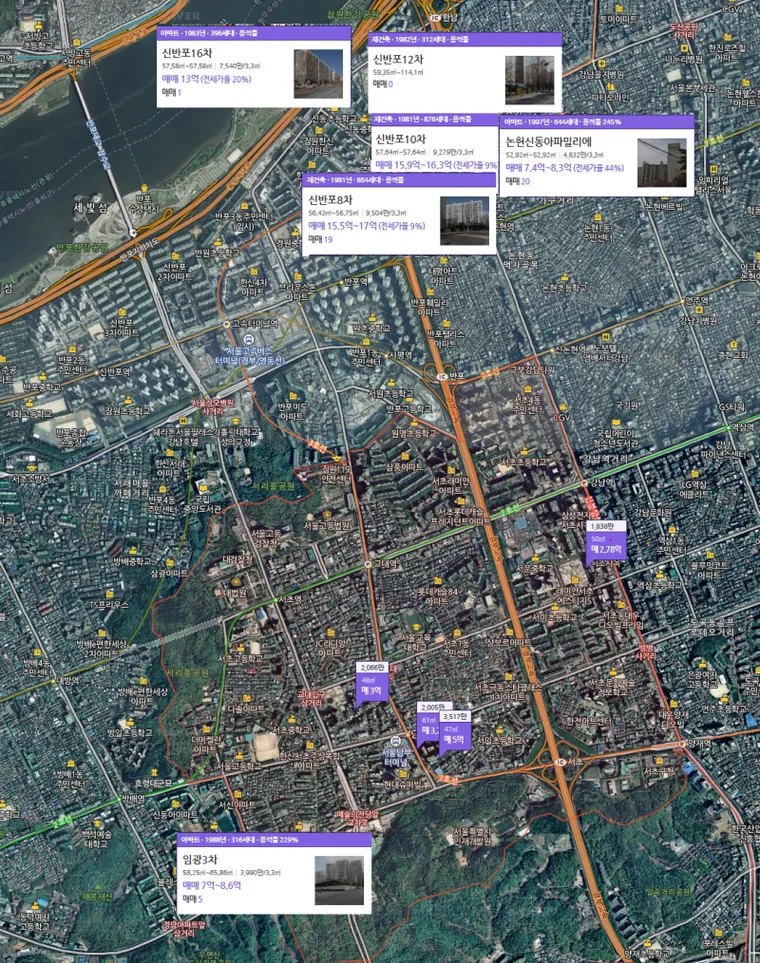Open 매매 5 listings count on 임광3차
The height and width of the screenshot is (963, 760).
coord(192,899)
